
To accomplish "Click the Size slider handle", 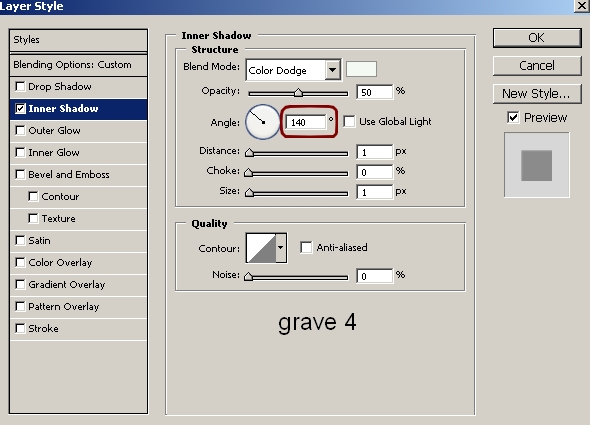I will tap(249, 193).
